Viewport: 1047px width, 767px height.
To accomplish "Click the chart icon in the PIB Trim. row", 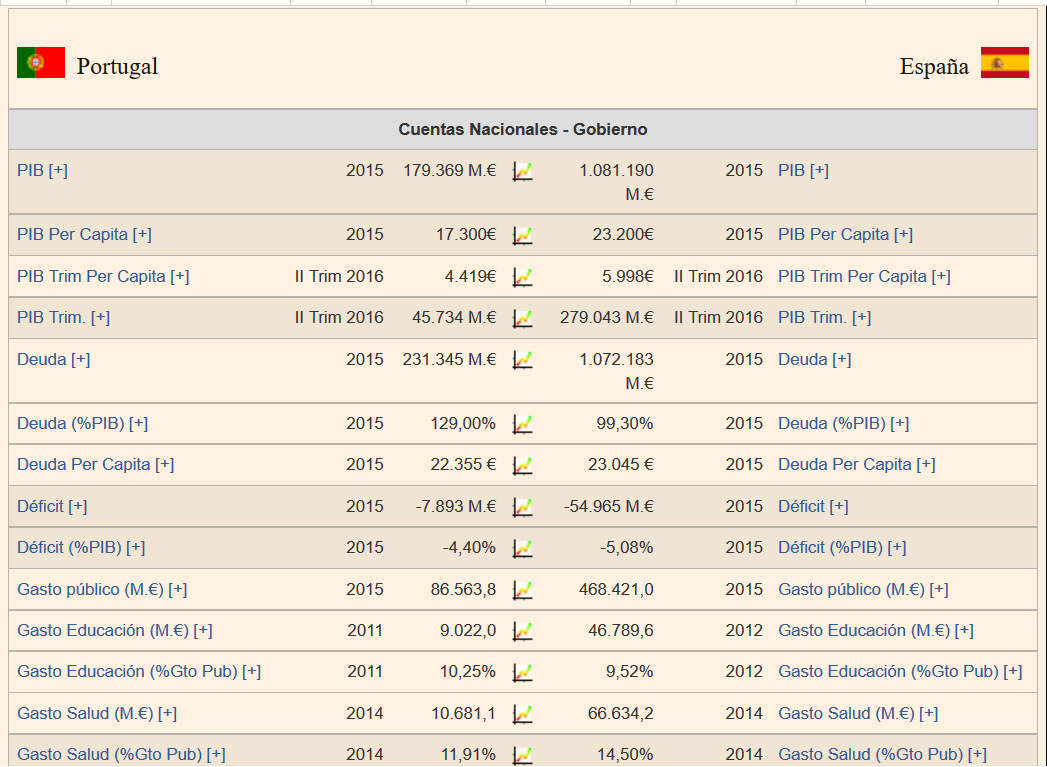I will [x=522, y=318].
